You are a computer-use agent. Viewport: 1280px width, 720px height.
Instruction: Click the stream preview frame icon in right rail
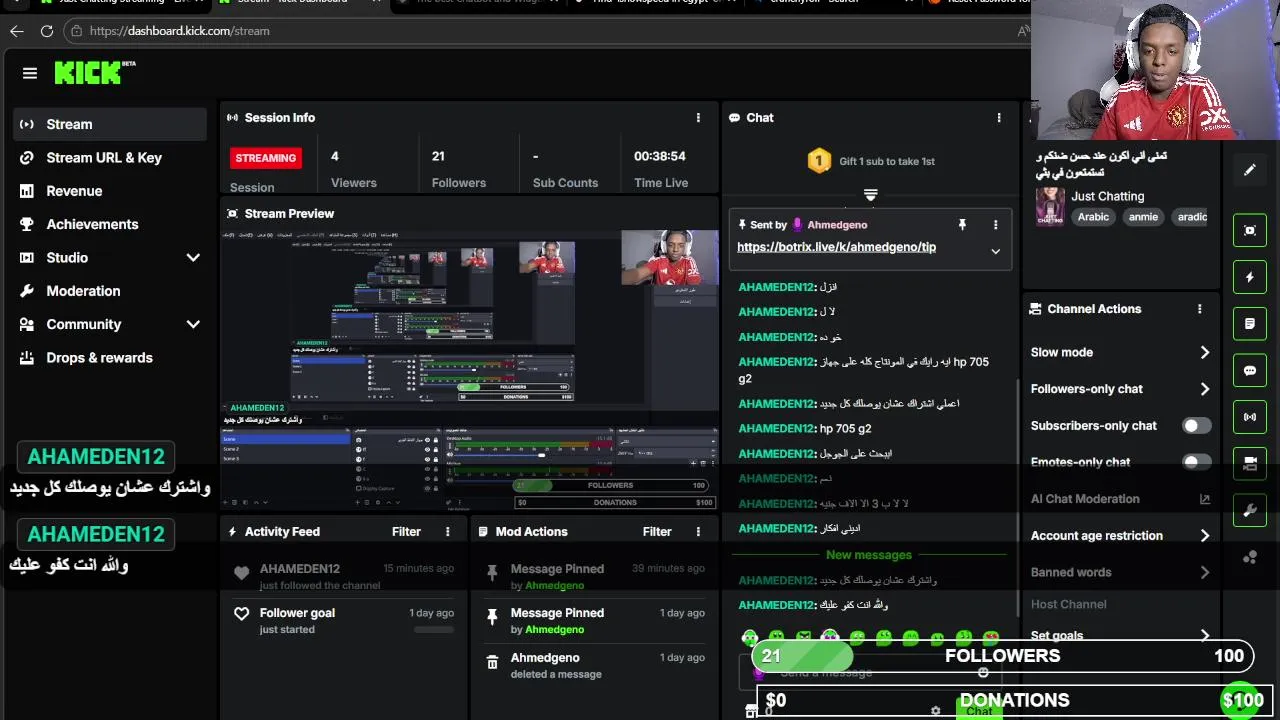tap(1249, 230)
